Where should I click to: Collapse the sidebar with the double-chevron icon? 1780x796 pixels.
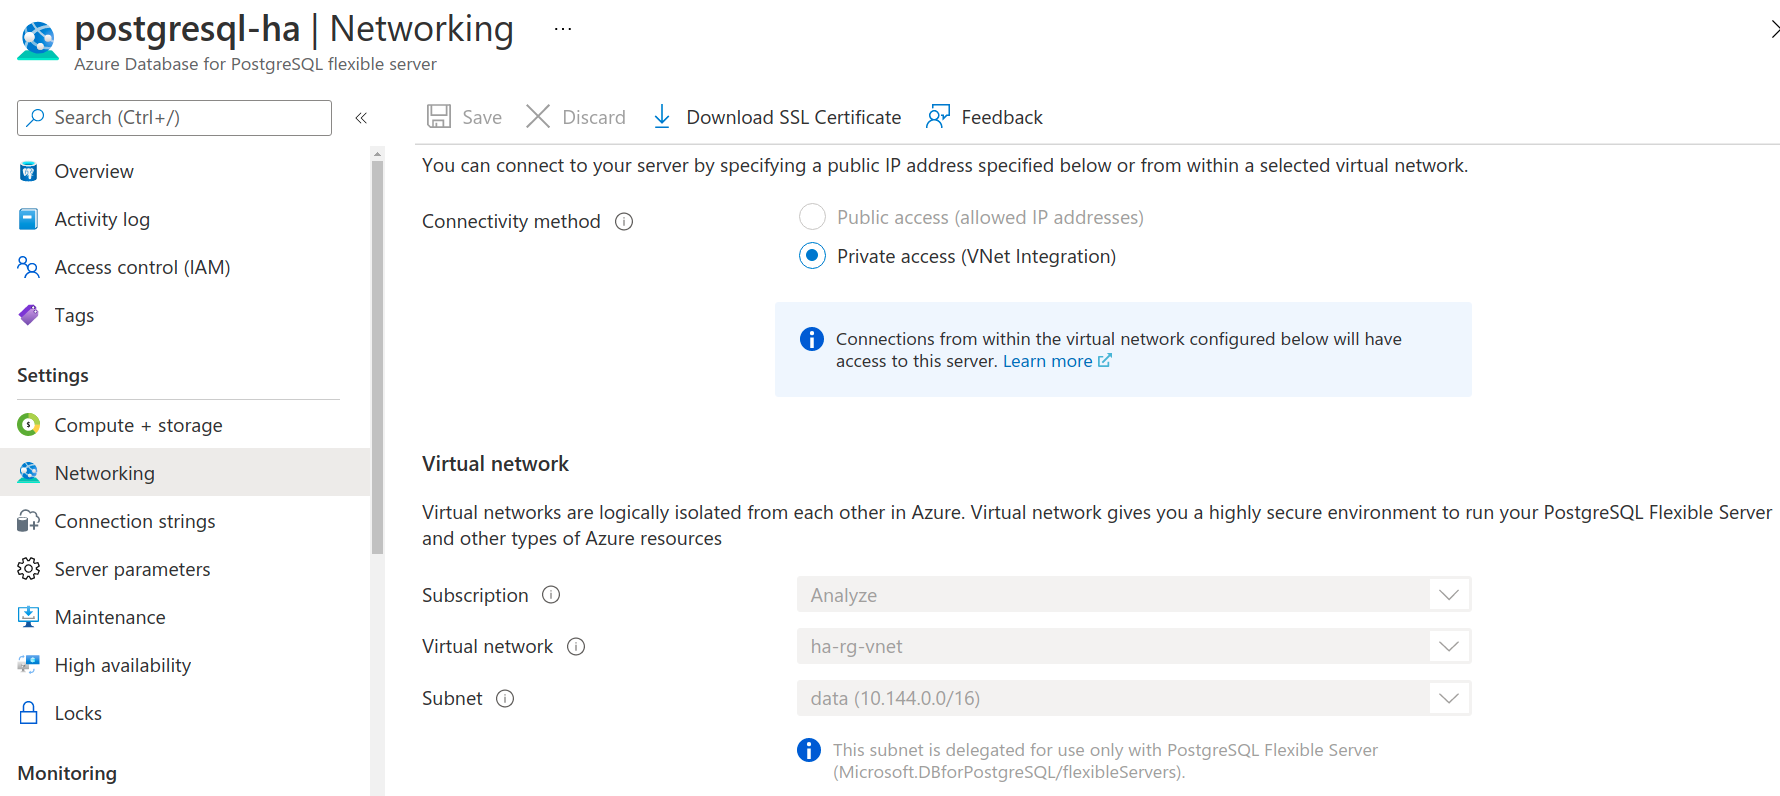click(x=361, y=118)
